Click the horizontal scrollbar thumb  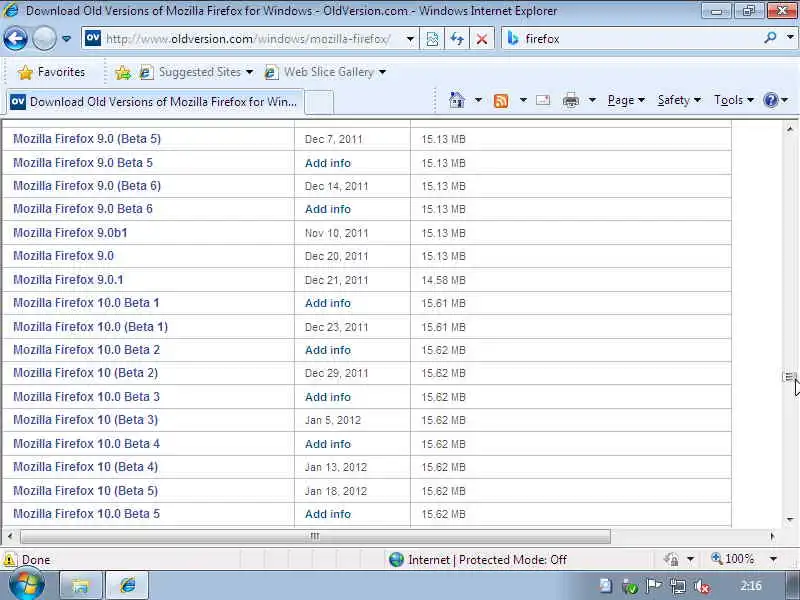point(315,536)
